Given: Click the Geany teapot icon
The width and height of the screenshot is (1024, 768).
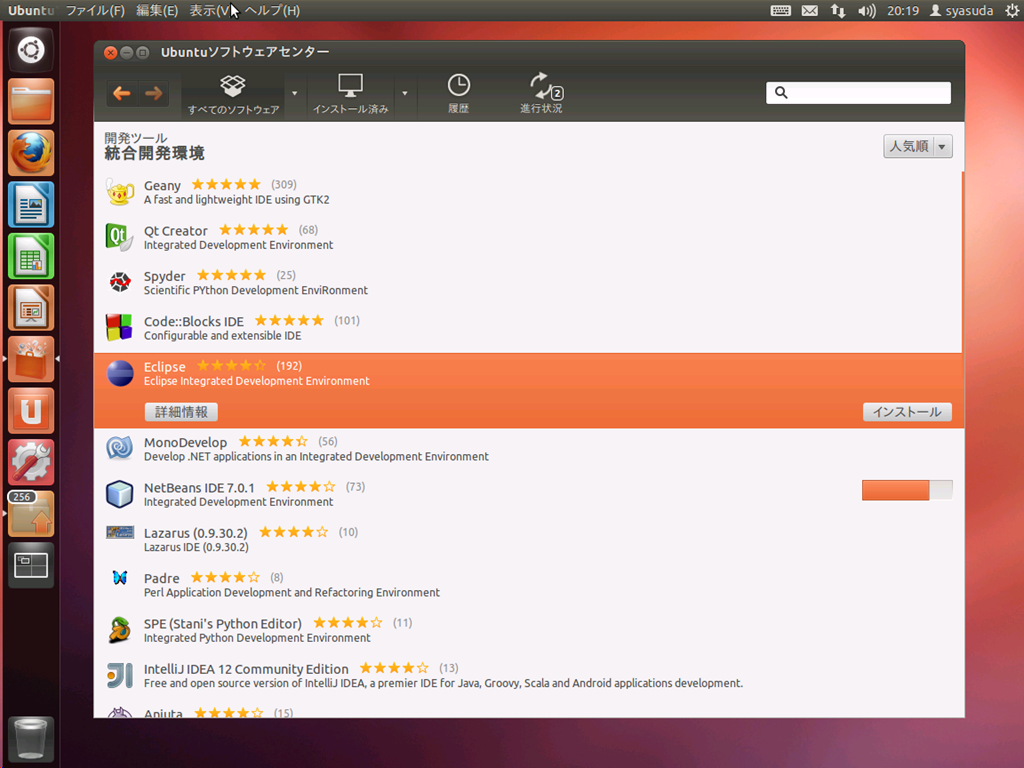Looking at the screenshot, I should tap(120, 192).
